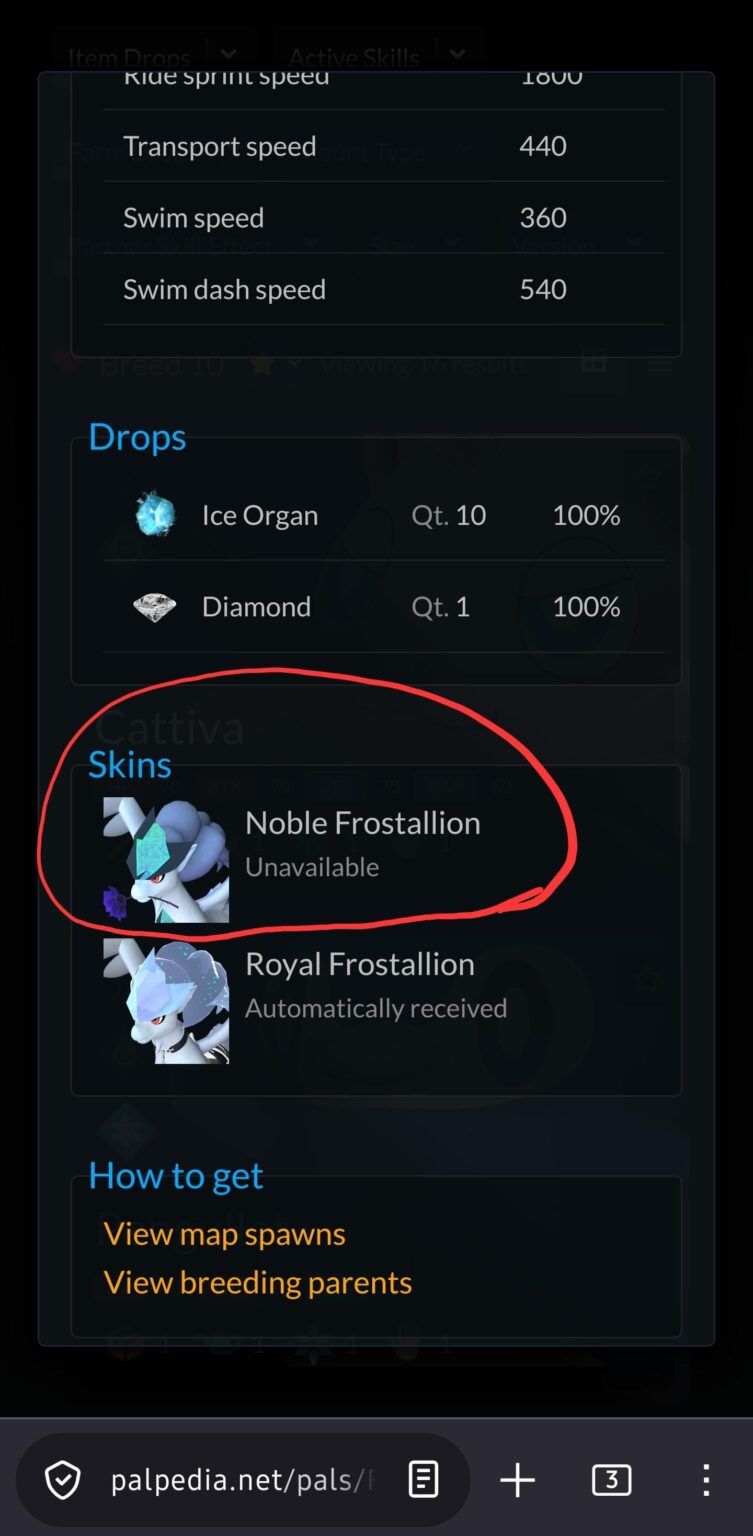The image size is (753, 1536).
Task: Expand the Active Skills dropdown arrow
Action: (458, 56)
